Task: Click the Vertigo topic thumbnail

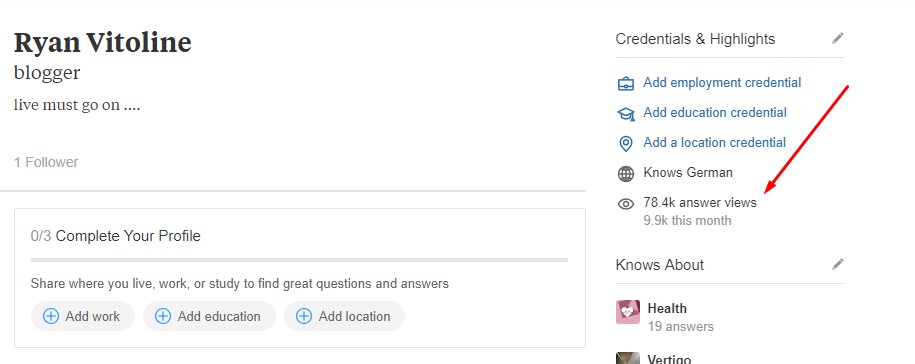Action: pyautogui.click(x=628, y=358)
